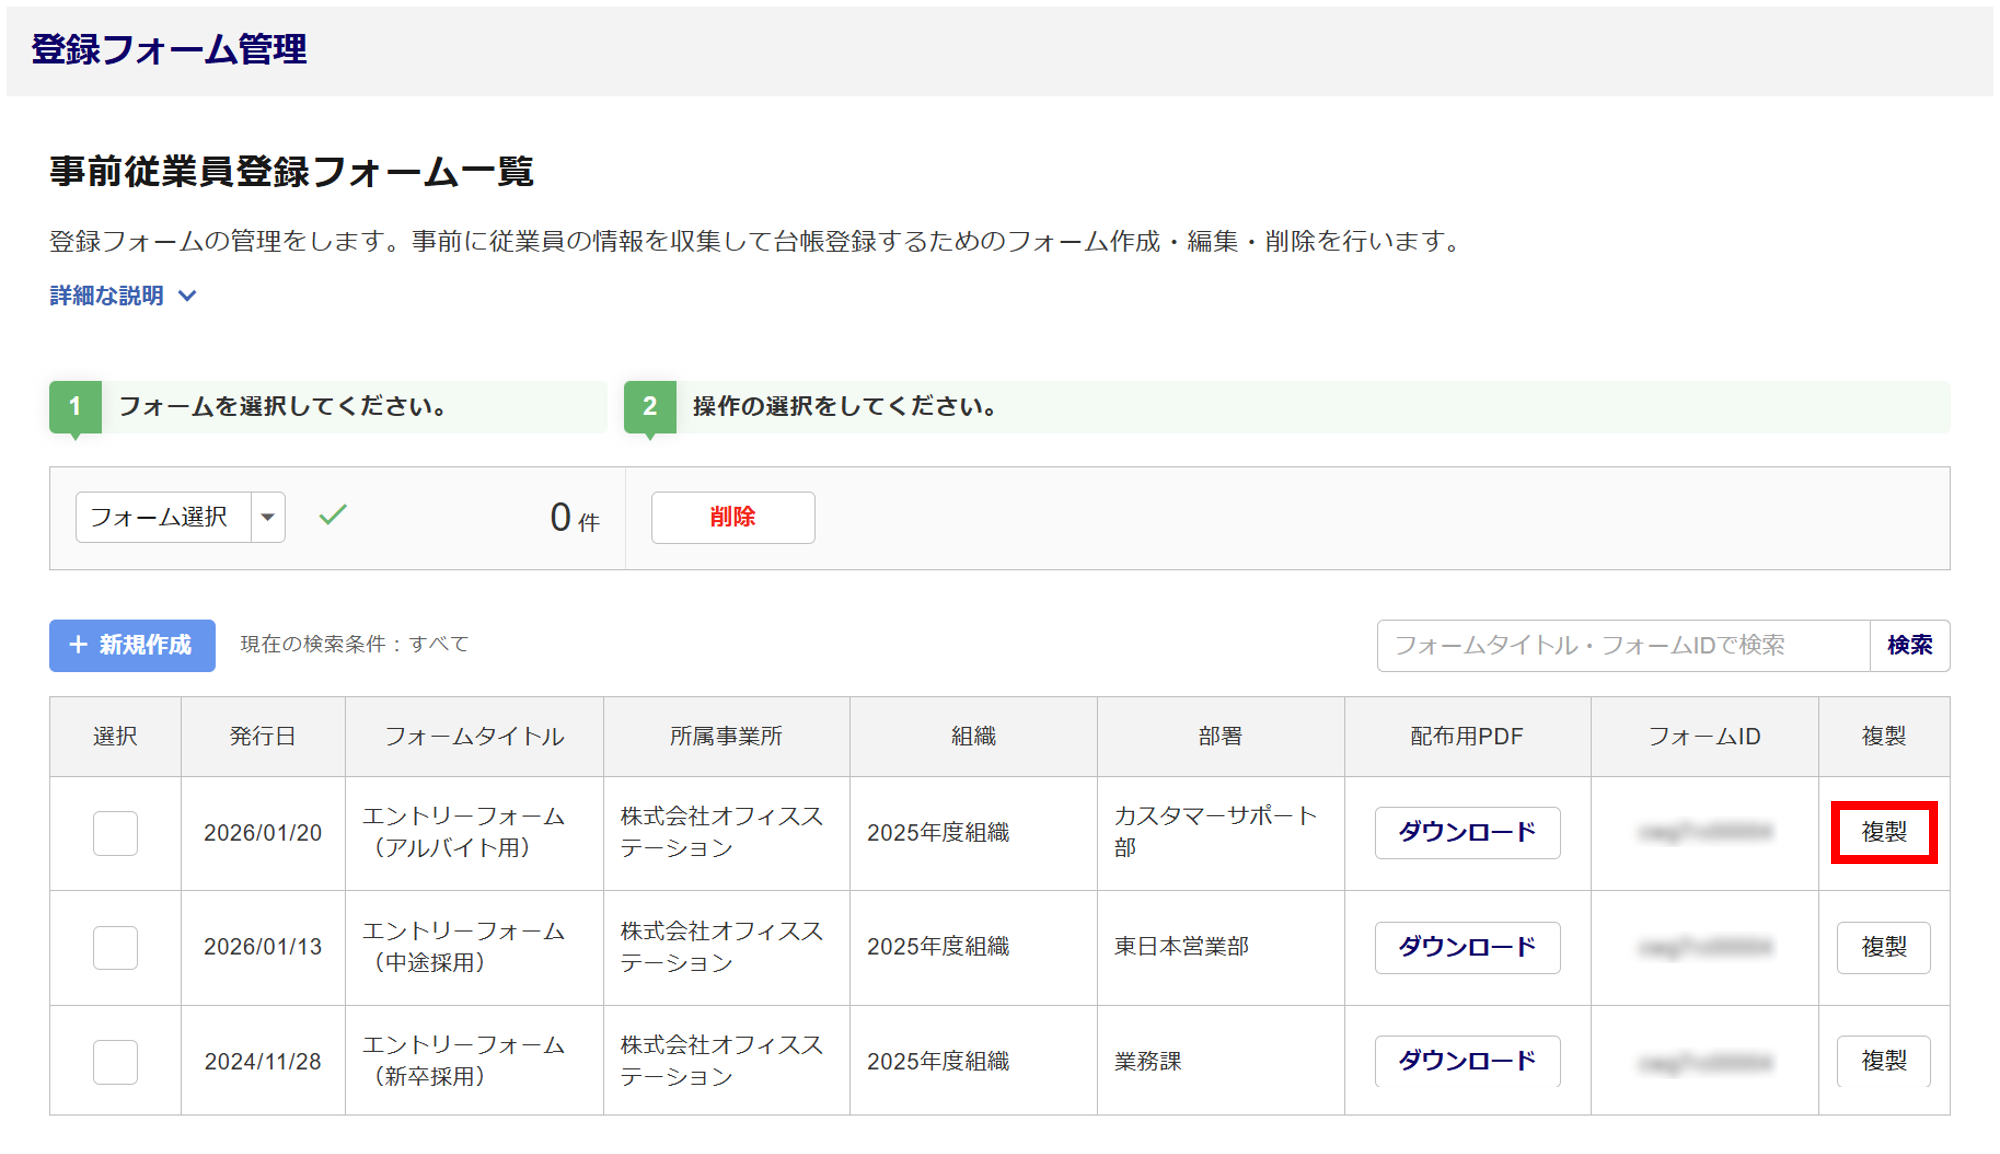
Task: Click the フォームタイトル column header
Action: click(474, 737)
